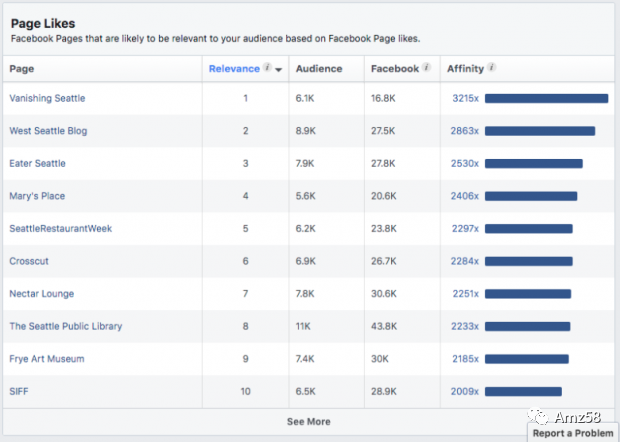Viewport: 620px width, 442px height.
Task: Open the Nectar Lounge page link
Action: (42, 294)
